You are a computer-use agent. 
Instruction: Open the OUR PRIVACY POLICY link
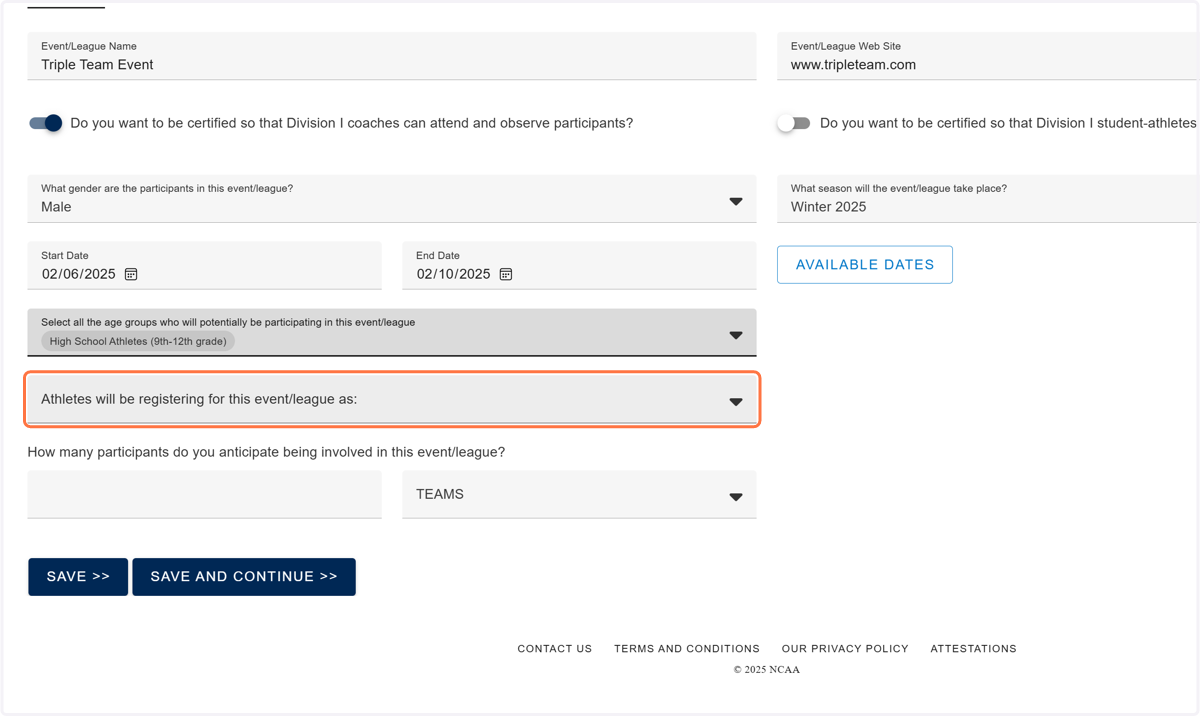[x=845, y=649]
